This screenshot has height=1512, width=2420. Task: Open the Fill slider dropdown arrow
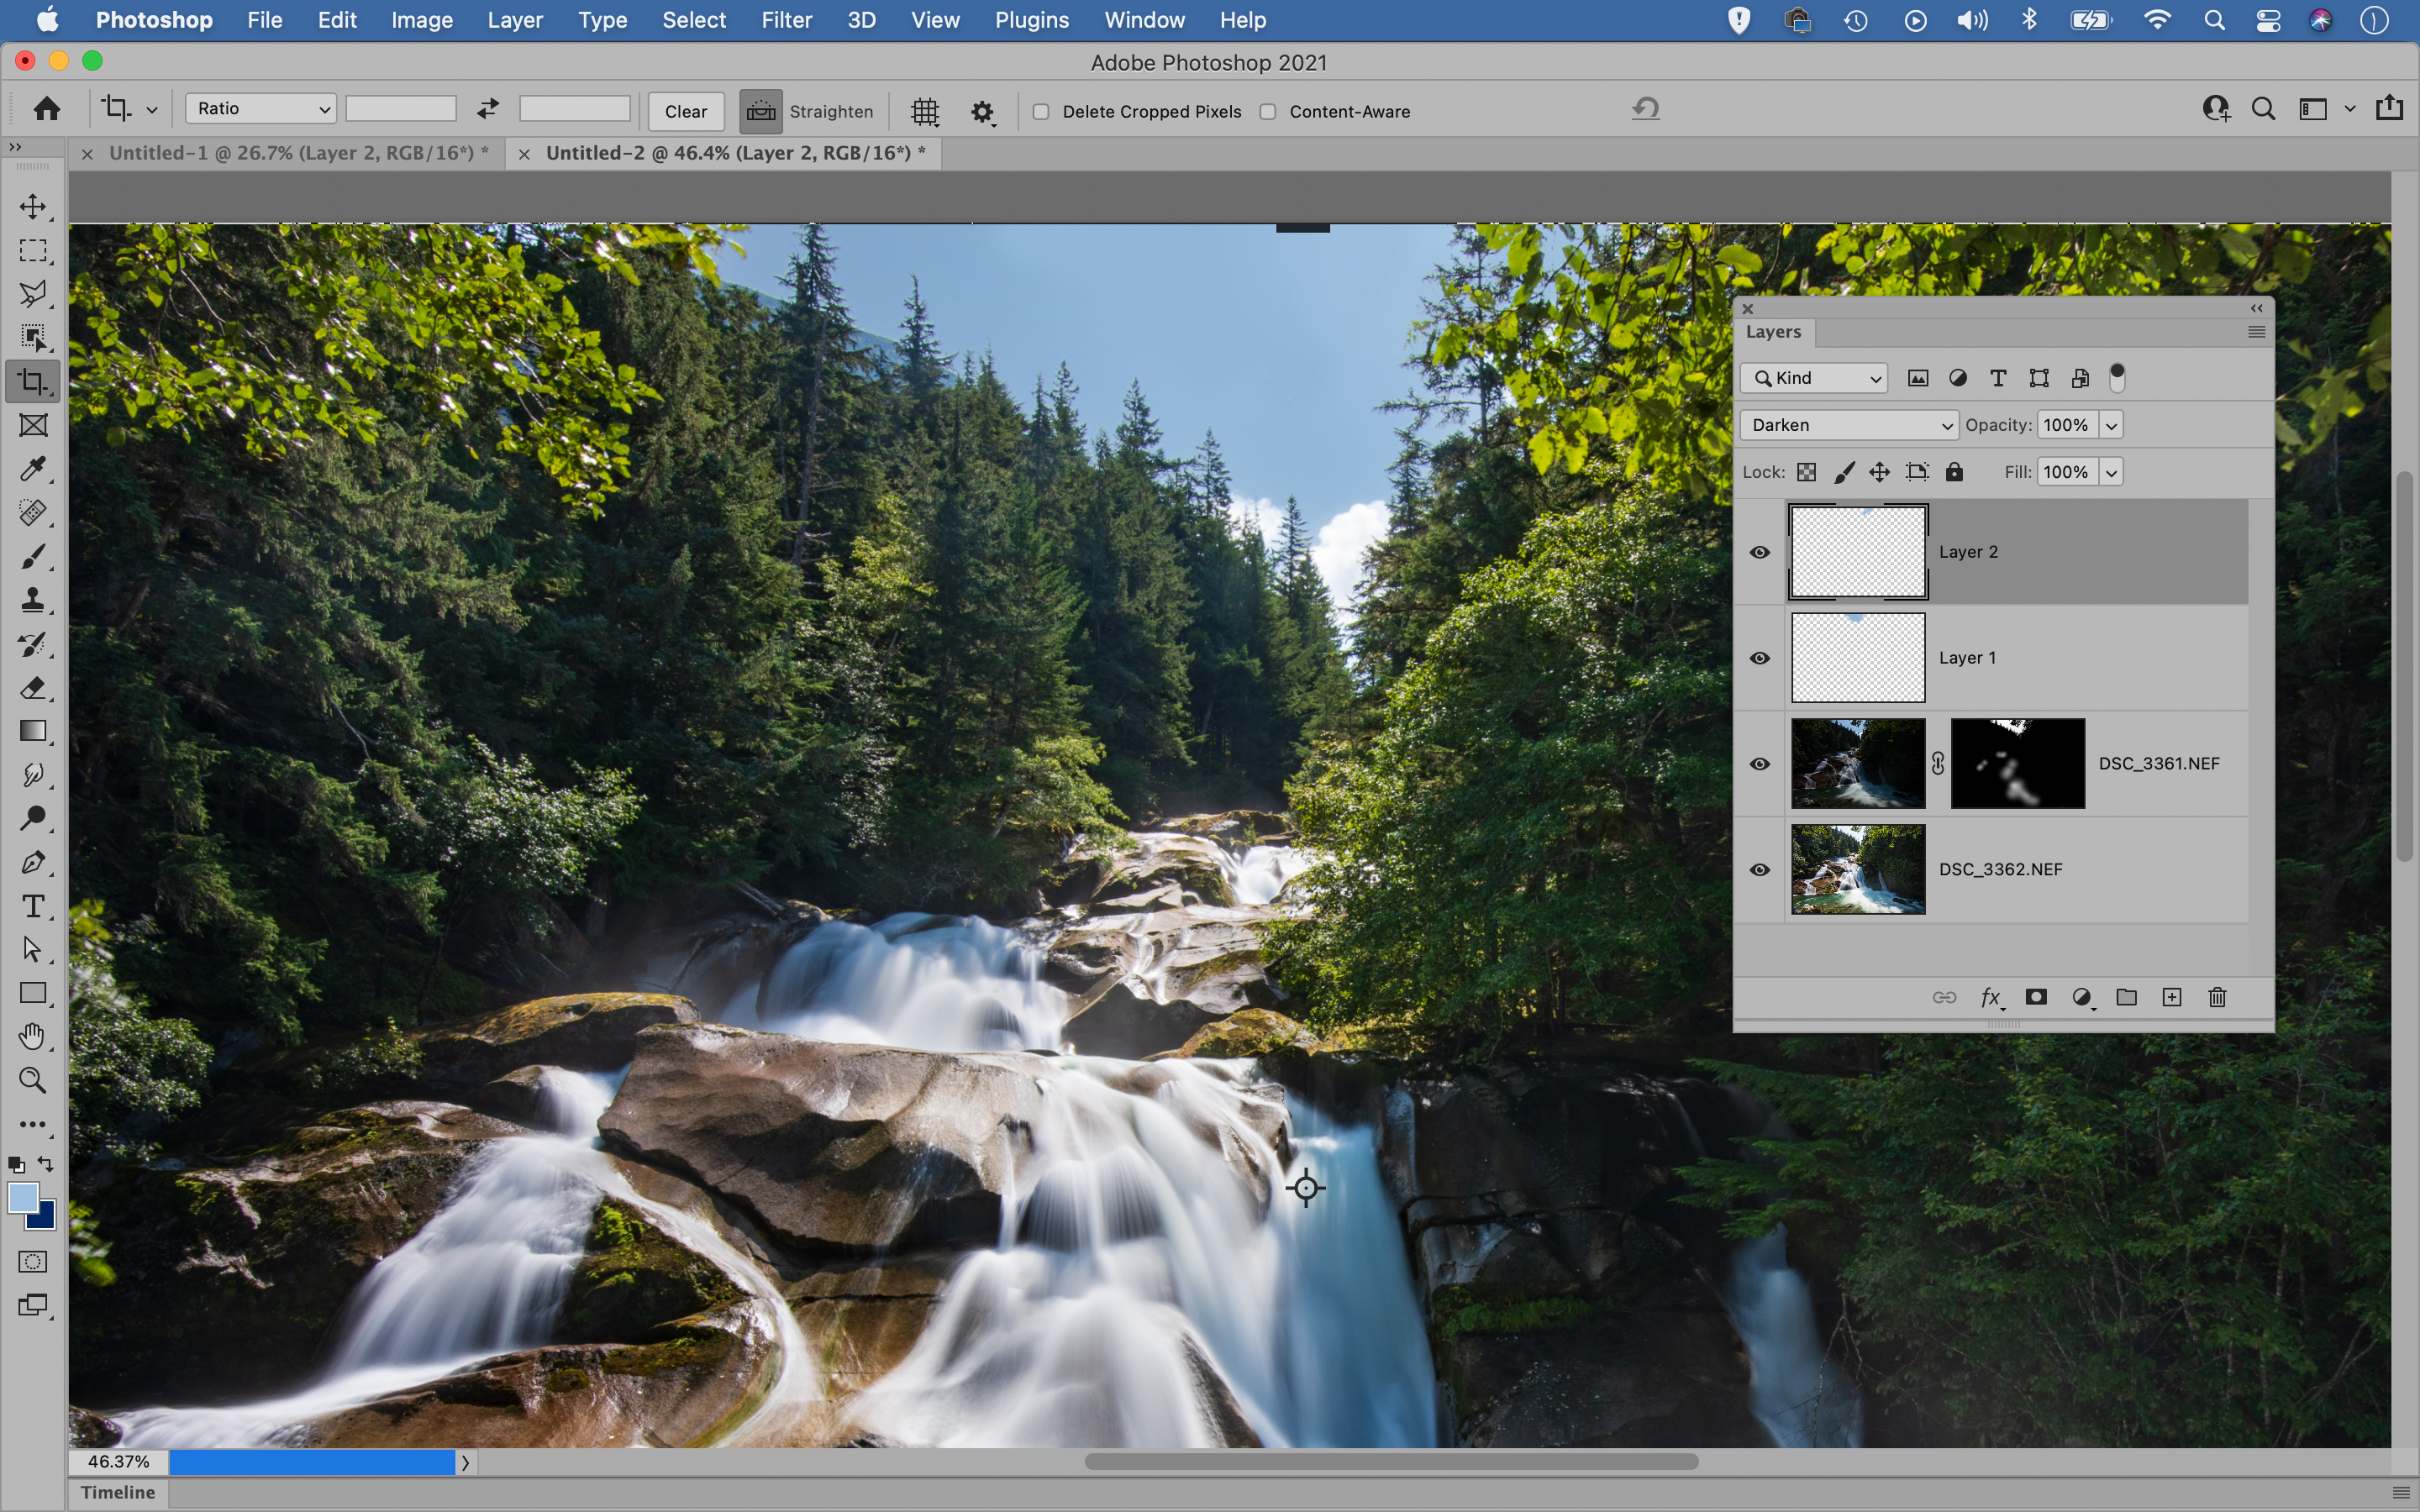2111,472
